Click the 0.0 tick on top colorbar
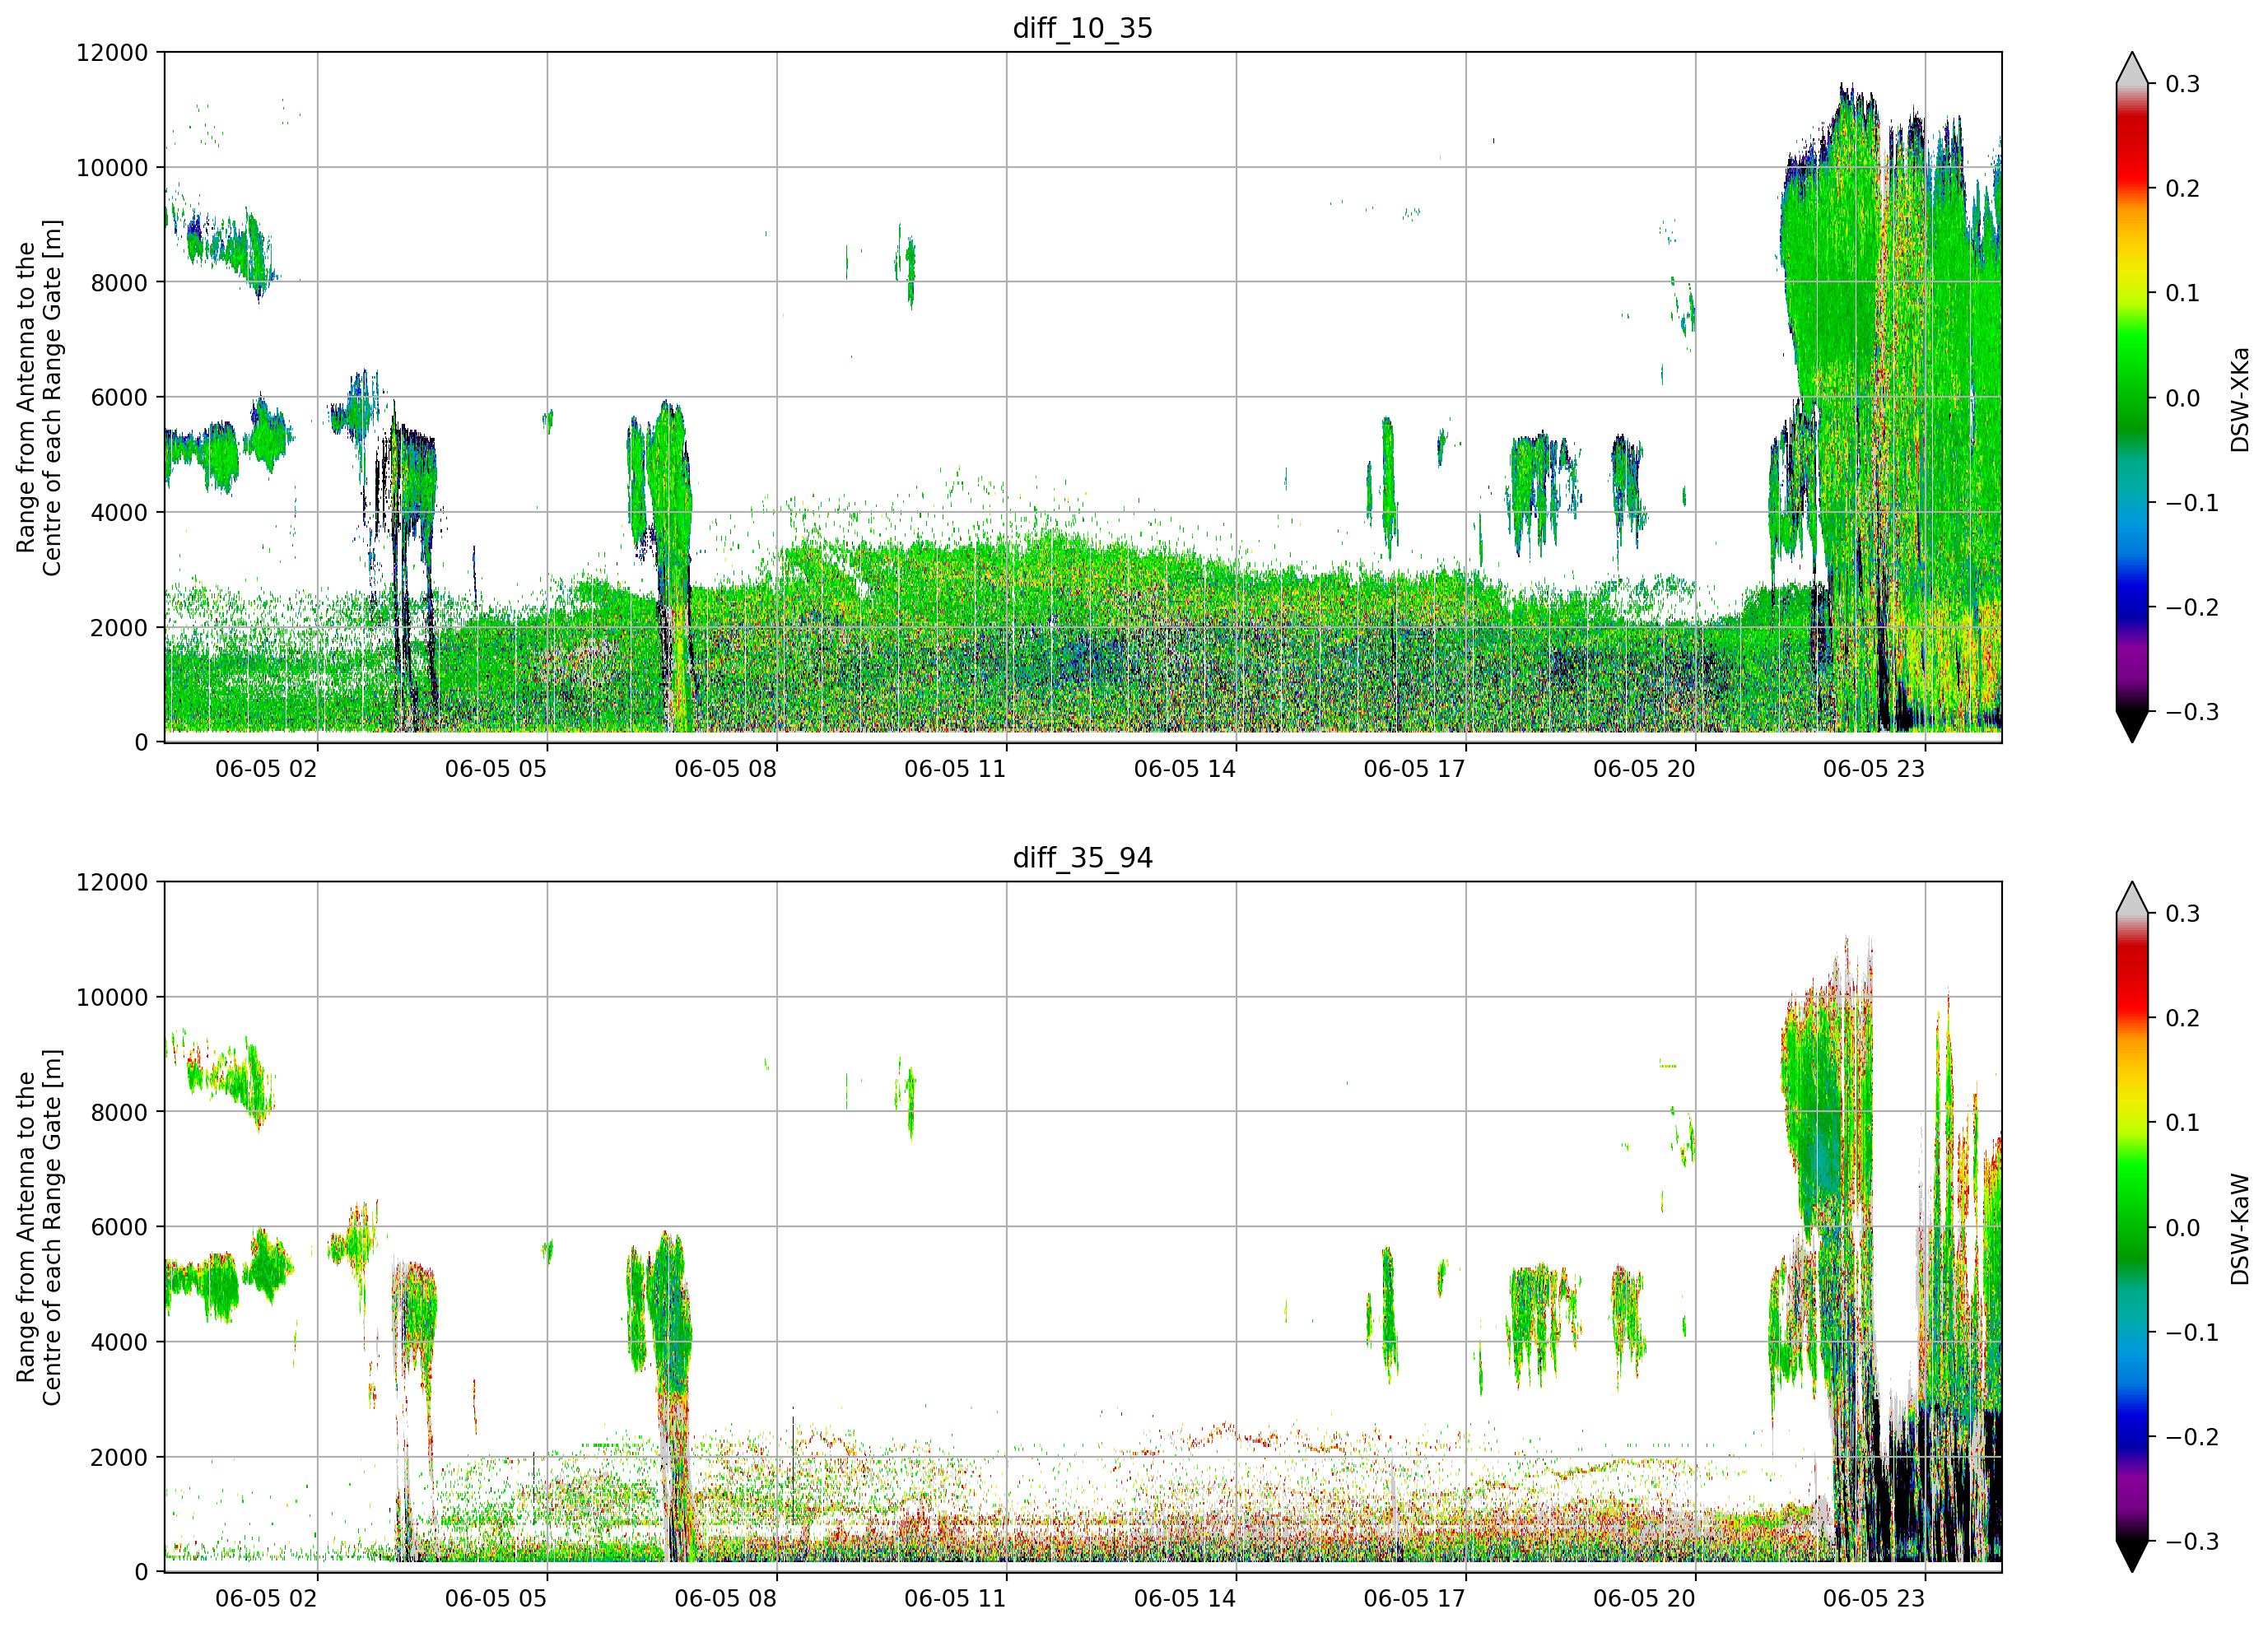Viewport: 2268px width, 1628px height. tap(2183, 398)
